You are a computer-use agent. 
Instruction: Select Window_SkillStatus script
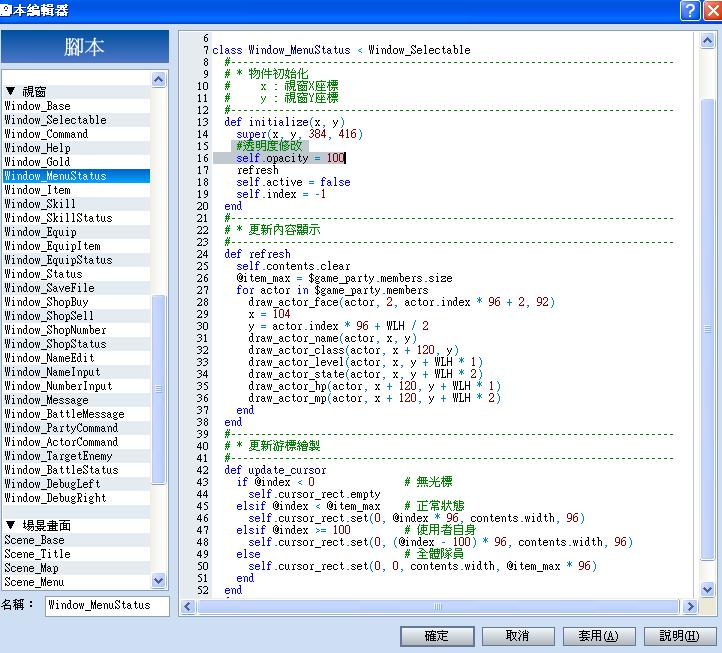coord(76,218)
